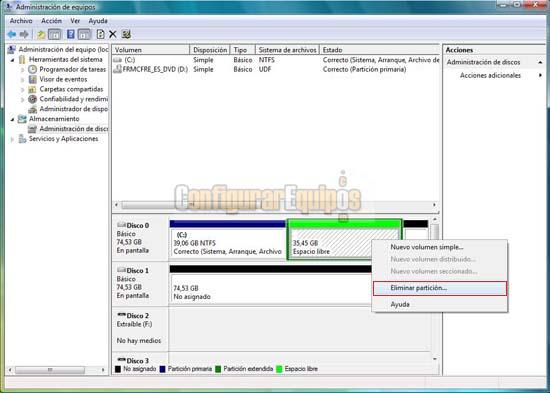The width and height of the screenshot is (550, 393).
Task: Toggle the show/hide console tree toolbar icon
Action: (54, 34)
